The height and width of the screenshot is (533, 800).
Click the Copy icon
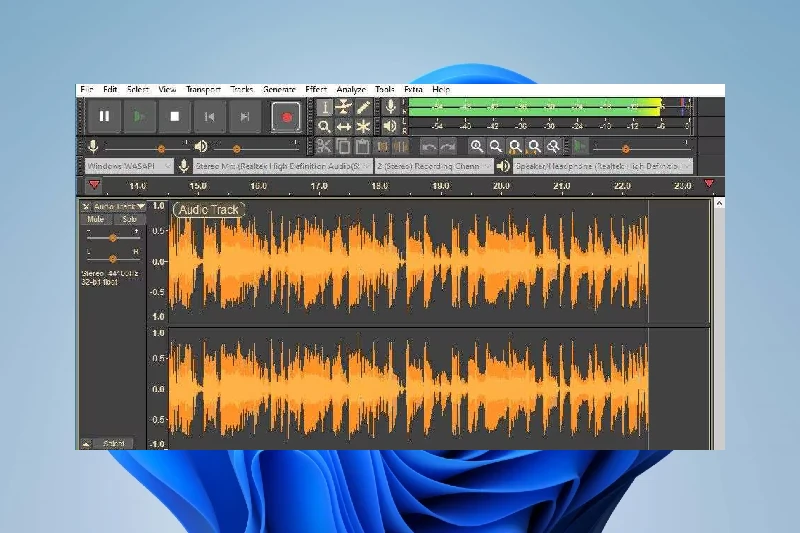[x=343, y=147]
